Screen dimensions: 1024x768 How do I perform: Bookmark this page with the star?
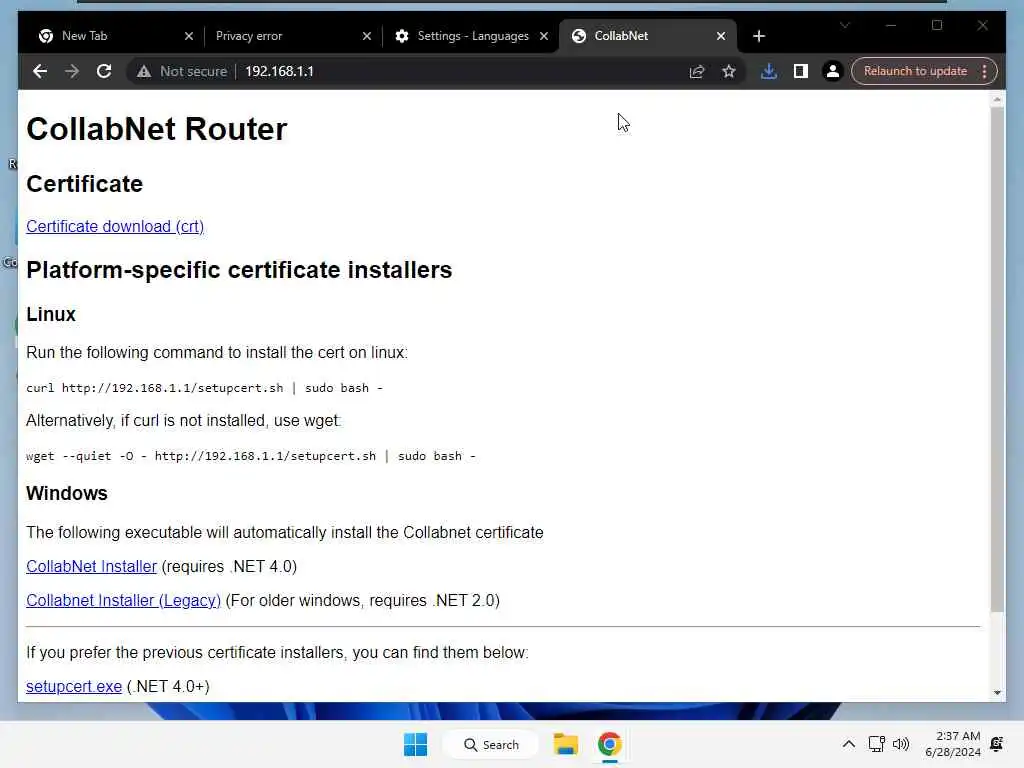point(729,71)
